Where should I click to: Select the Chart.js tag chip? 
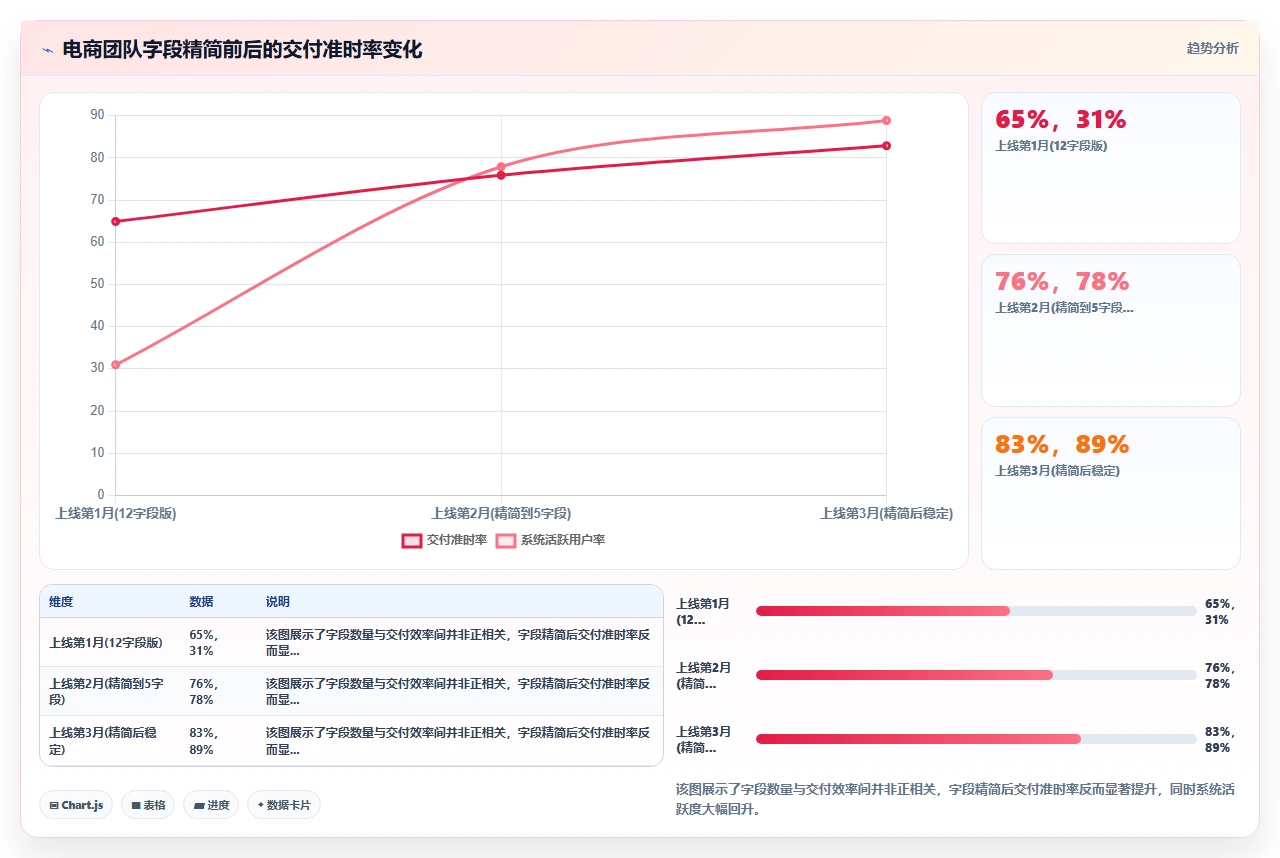77,805
